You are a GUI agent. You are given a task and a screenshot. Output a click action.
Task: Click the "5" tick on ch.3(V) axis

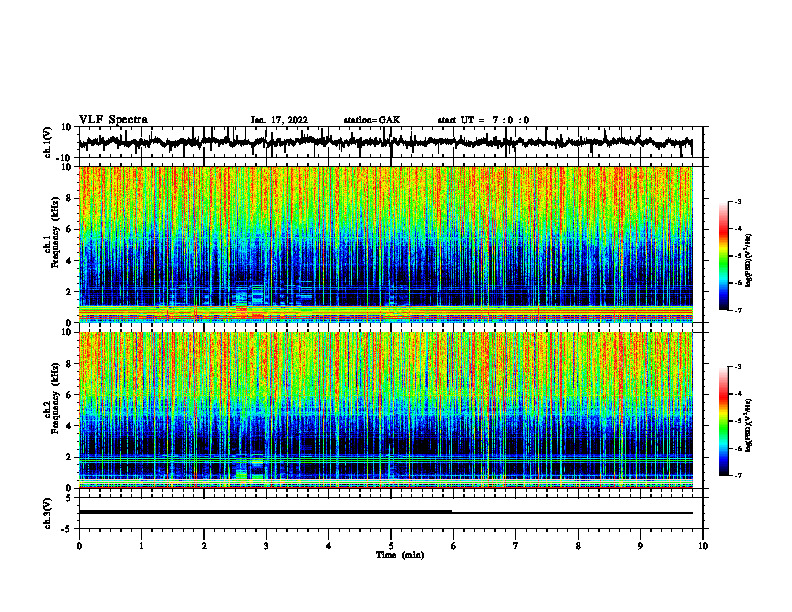tap(70, 498)
